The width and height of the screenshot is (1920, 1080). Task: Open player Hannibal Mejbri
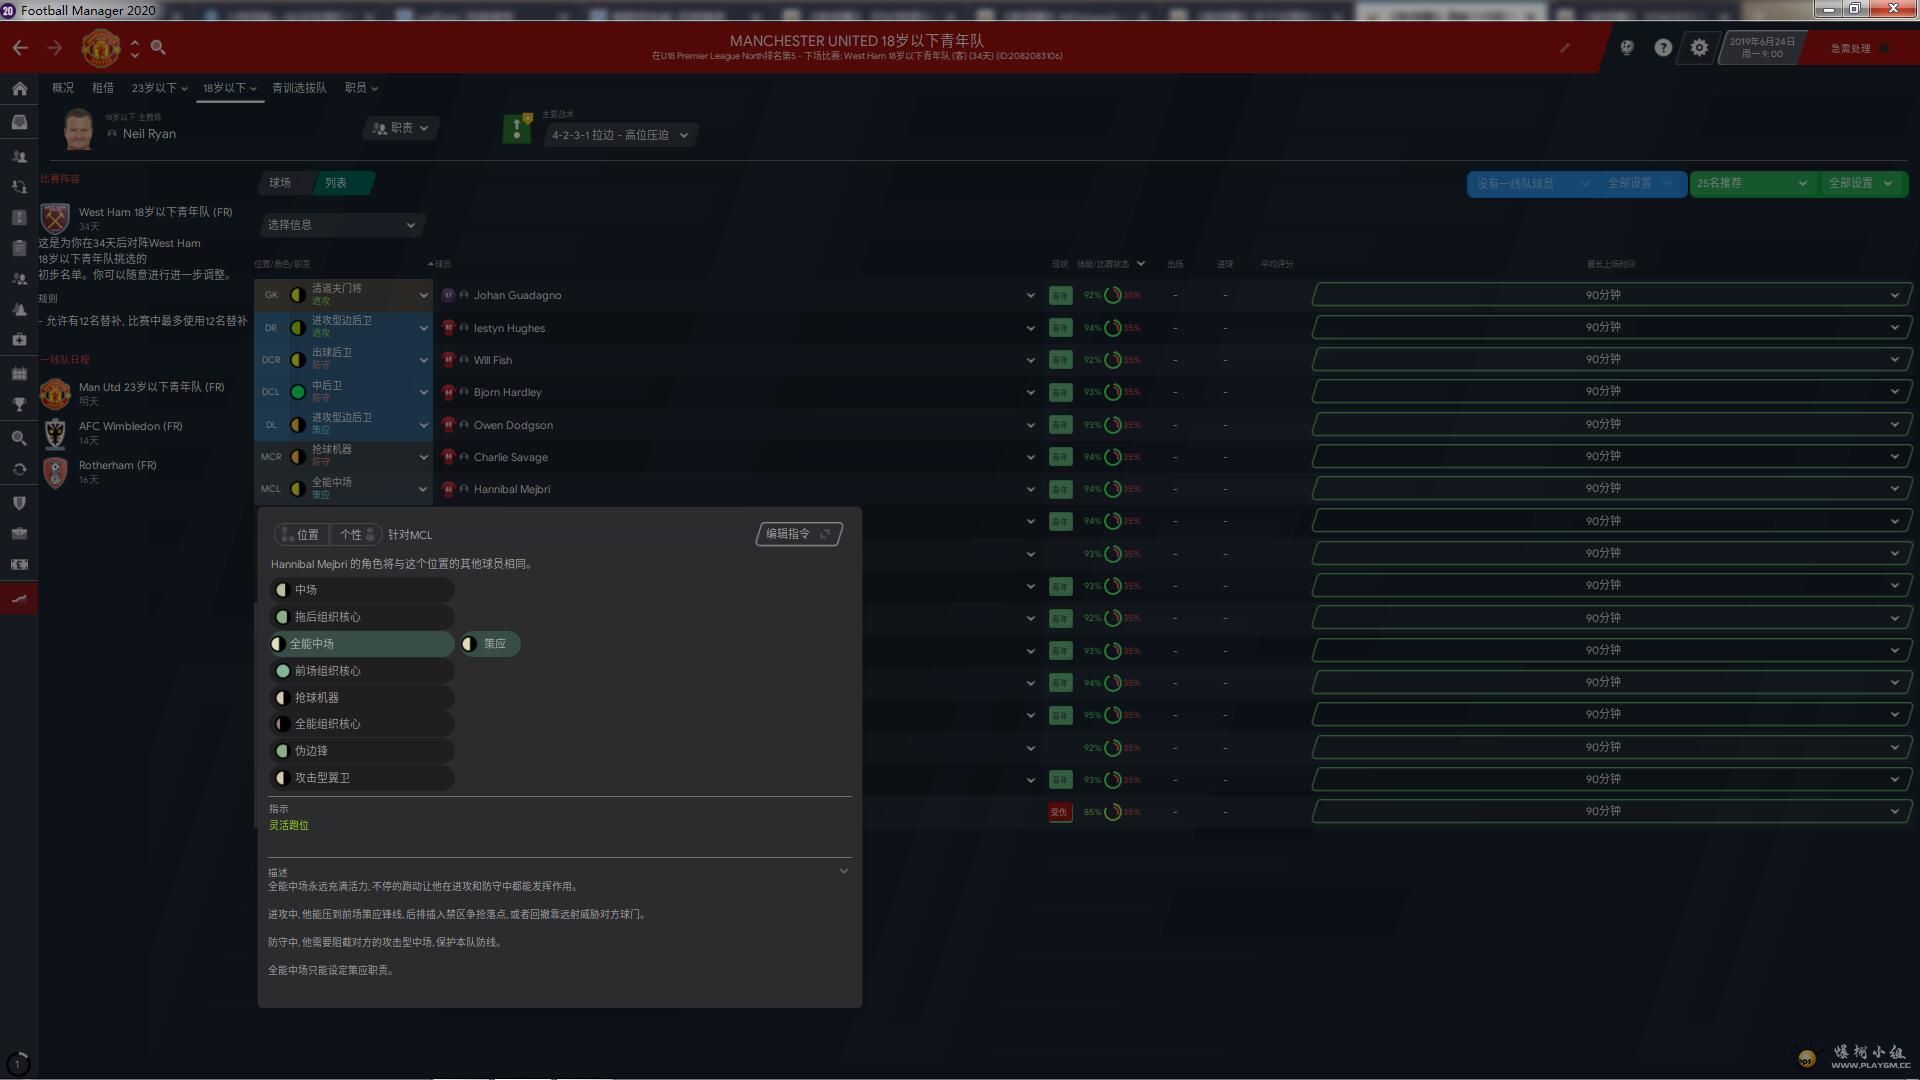pos(512,489)
